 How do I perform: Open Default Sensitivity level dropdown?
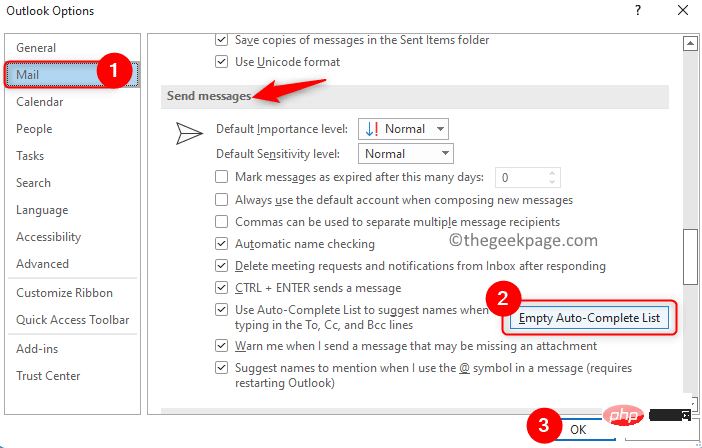[406, 154]
